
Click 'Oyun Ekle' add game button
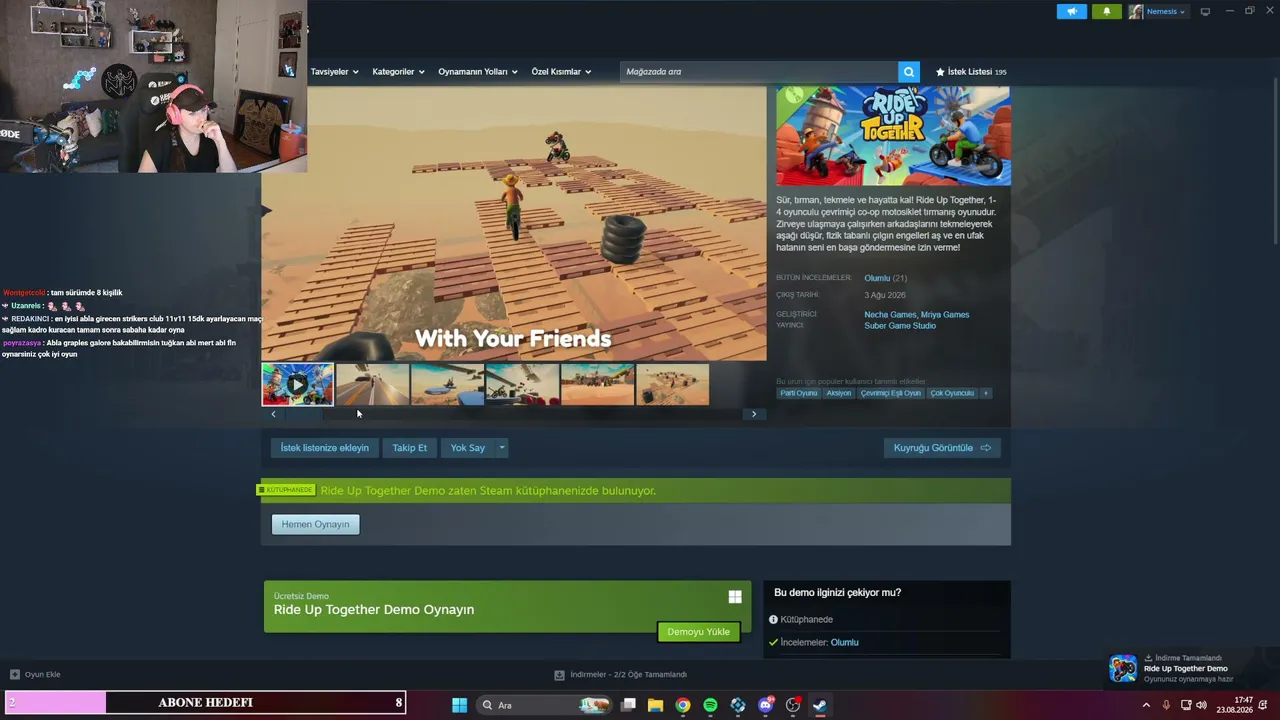tap(35, 675)
